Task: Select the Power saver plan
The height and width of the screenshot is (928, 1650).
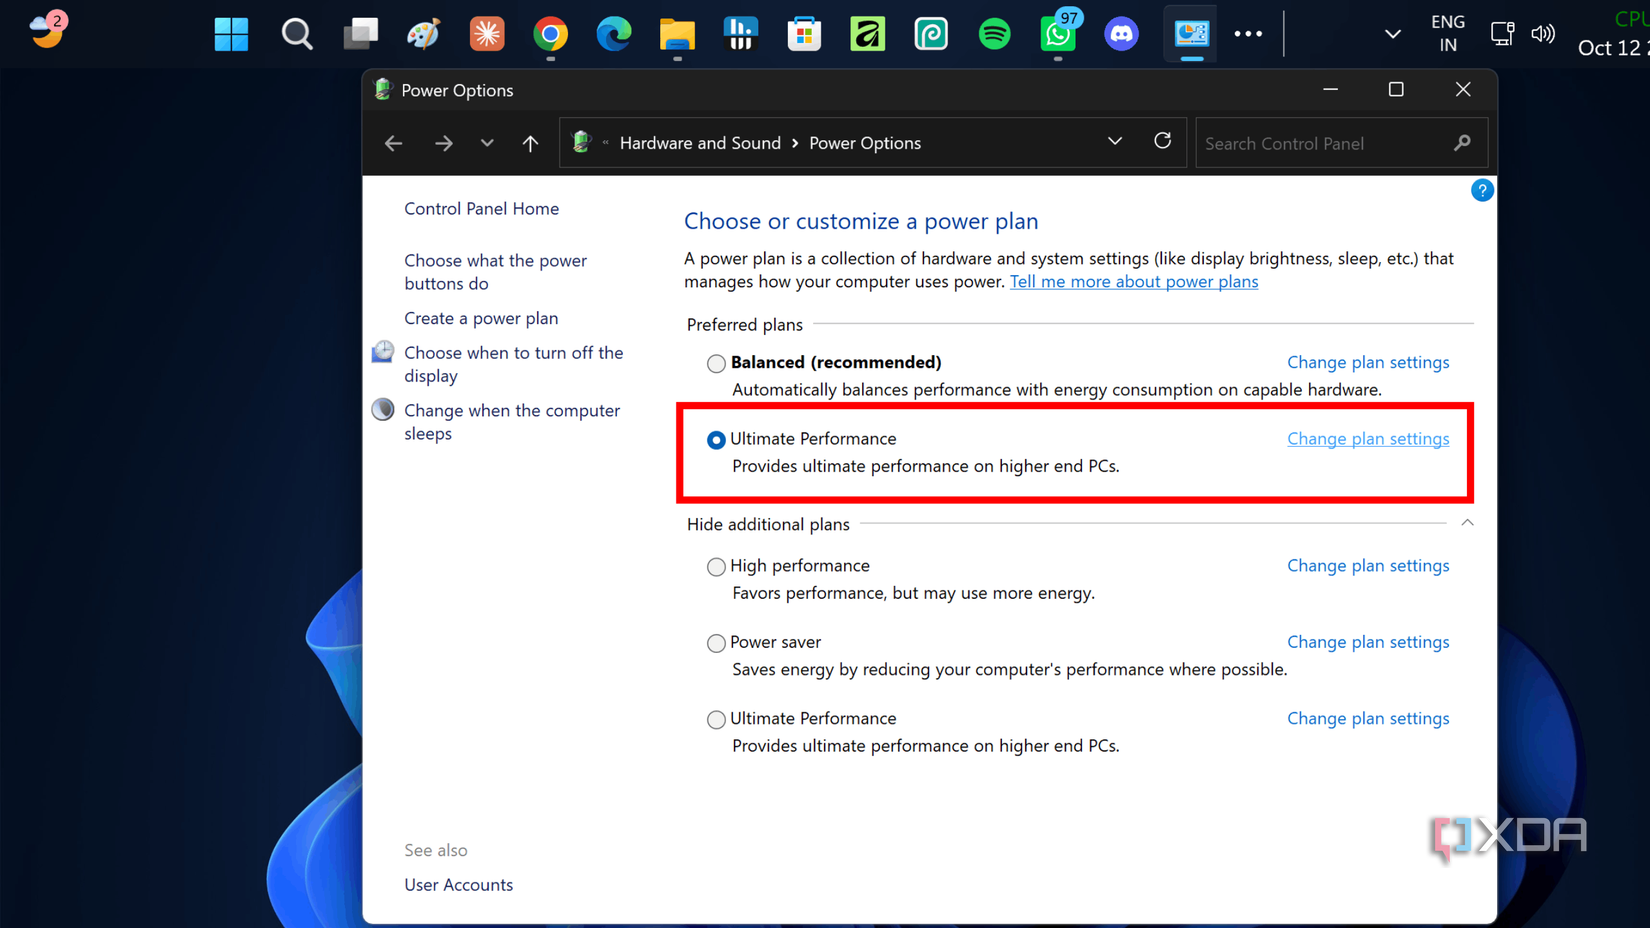Action: point(716,643)
